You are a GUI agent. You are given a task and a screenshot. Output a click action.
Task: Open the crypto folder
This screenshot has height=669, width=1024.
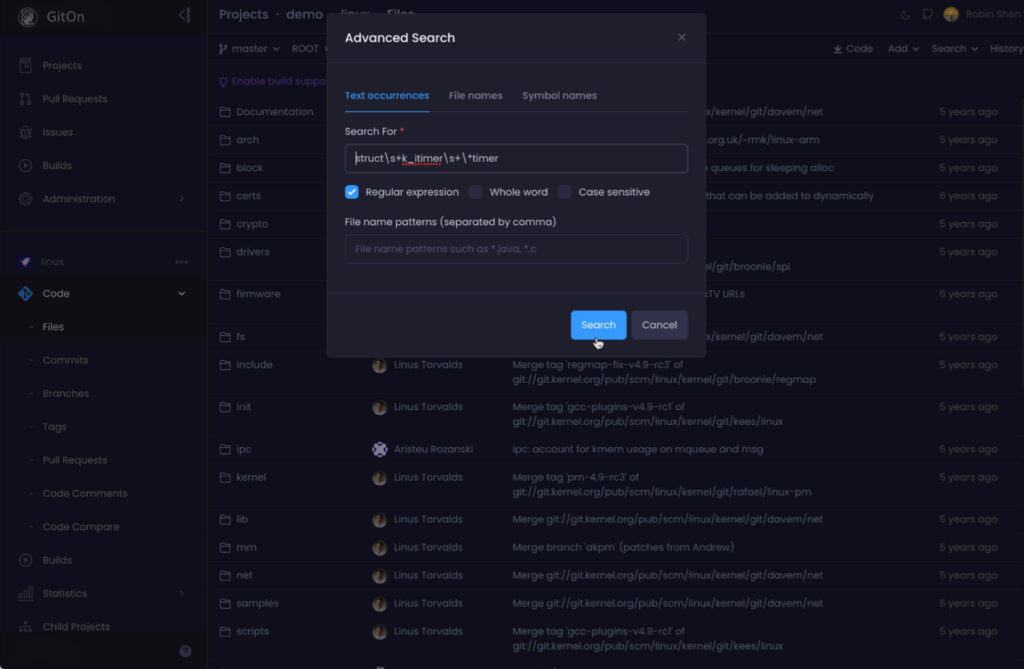coord(252,224)
